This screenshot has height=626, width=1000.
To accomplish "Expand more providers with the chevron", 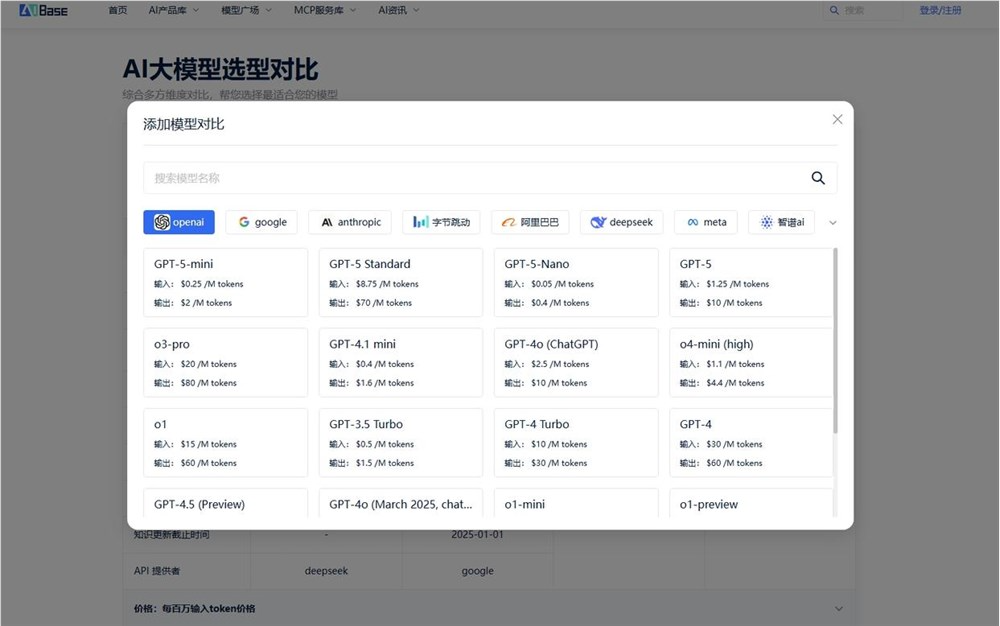I will (x=833, y=222).
